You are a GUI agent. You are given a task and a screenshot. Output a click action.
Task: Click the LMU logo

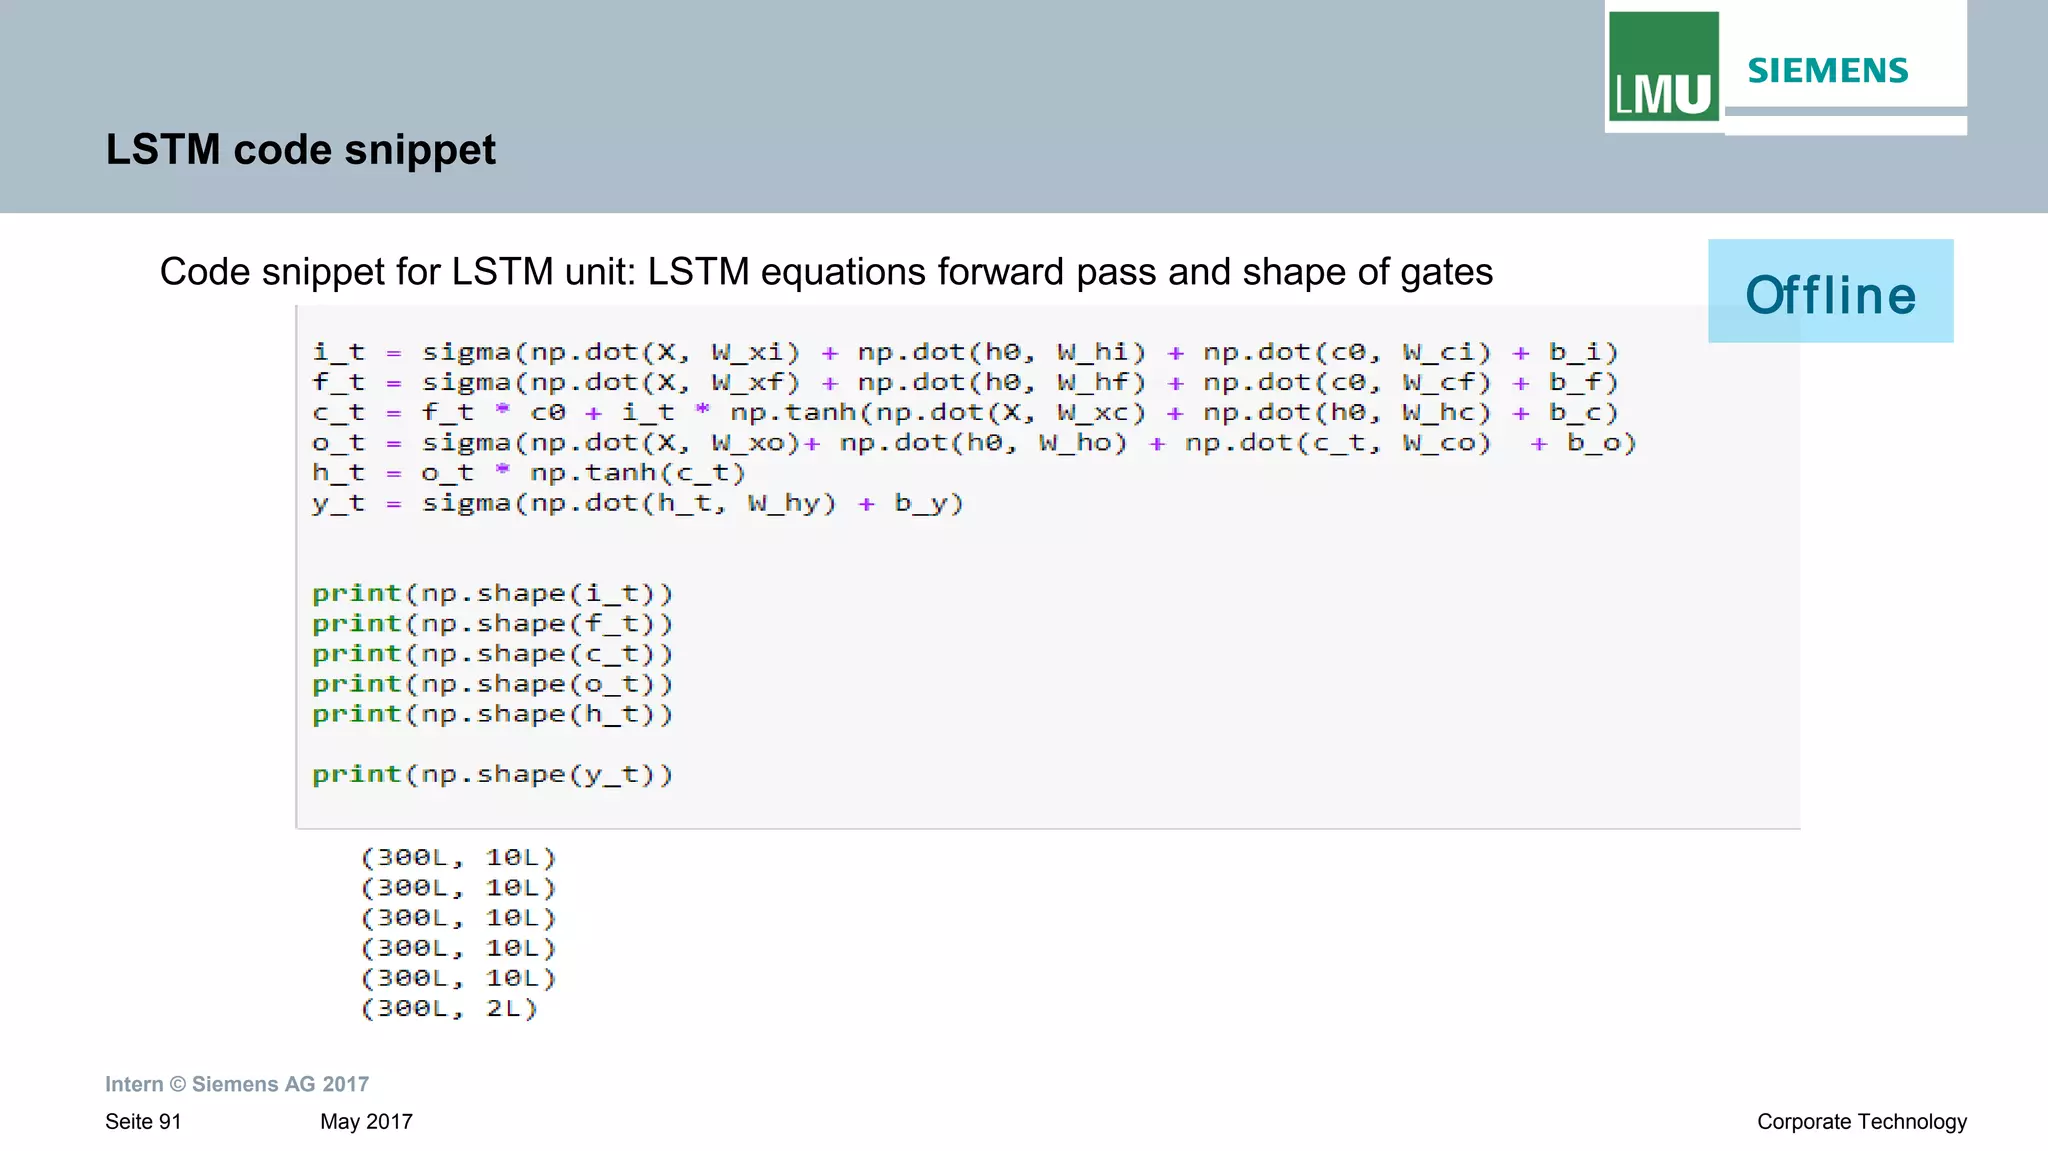coord(1663,67)
